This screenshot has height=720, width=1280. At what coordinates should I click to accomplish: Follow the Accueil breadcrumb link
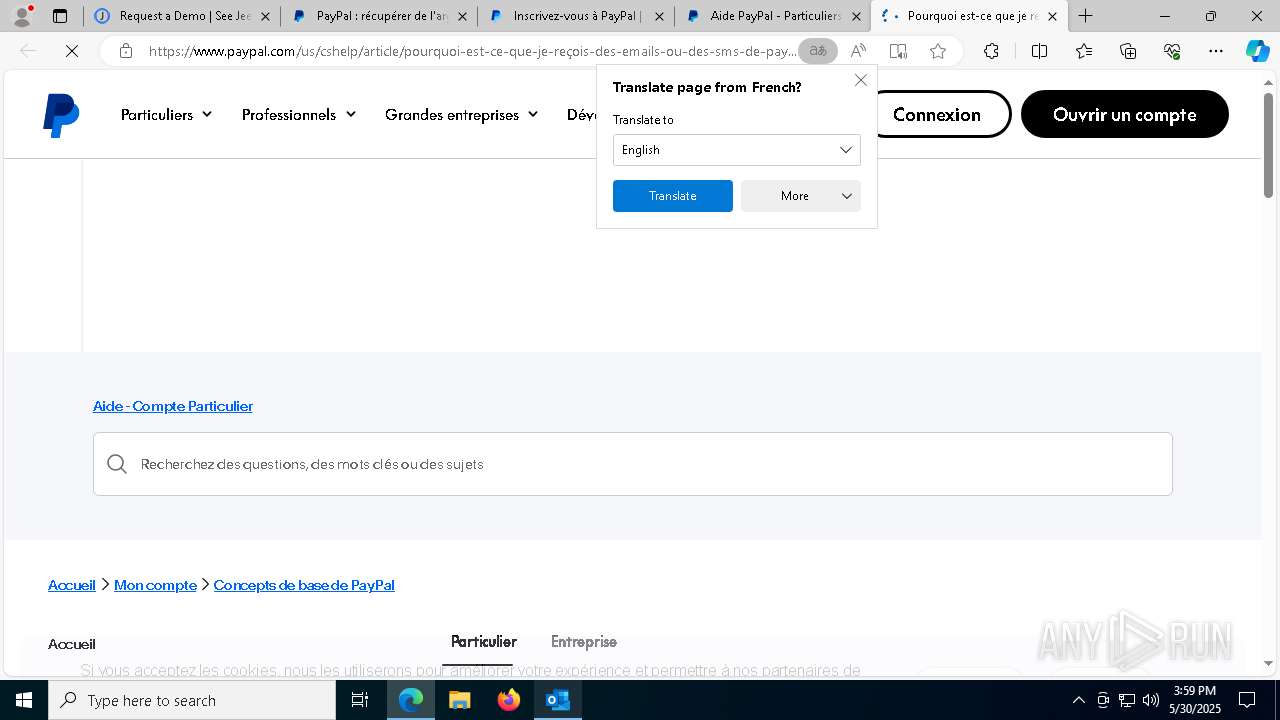point(72,585)
